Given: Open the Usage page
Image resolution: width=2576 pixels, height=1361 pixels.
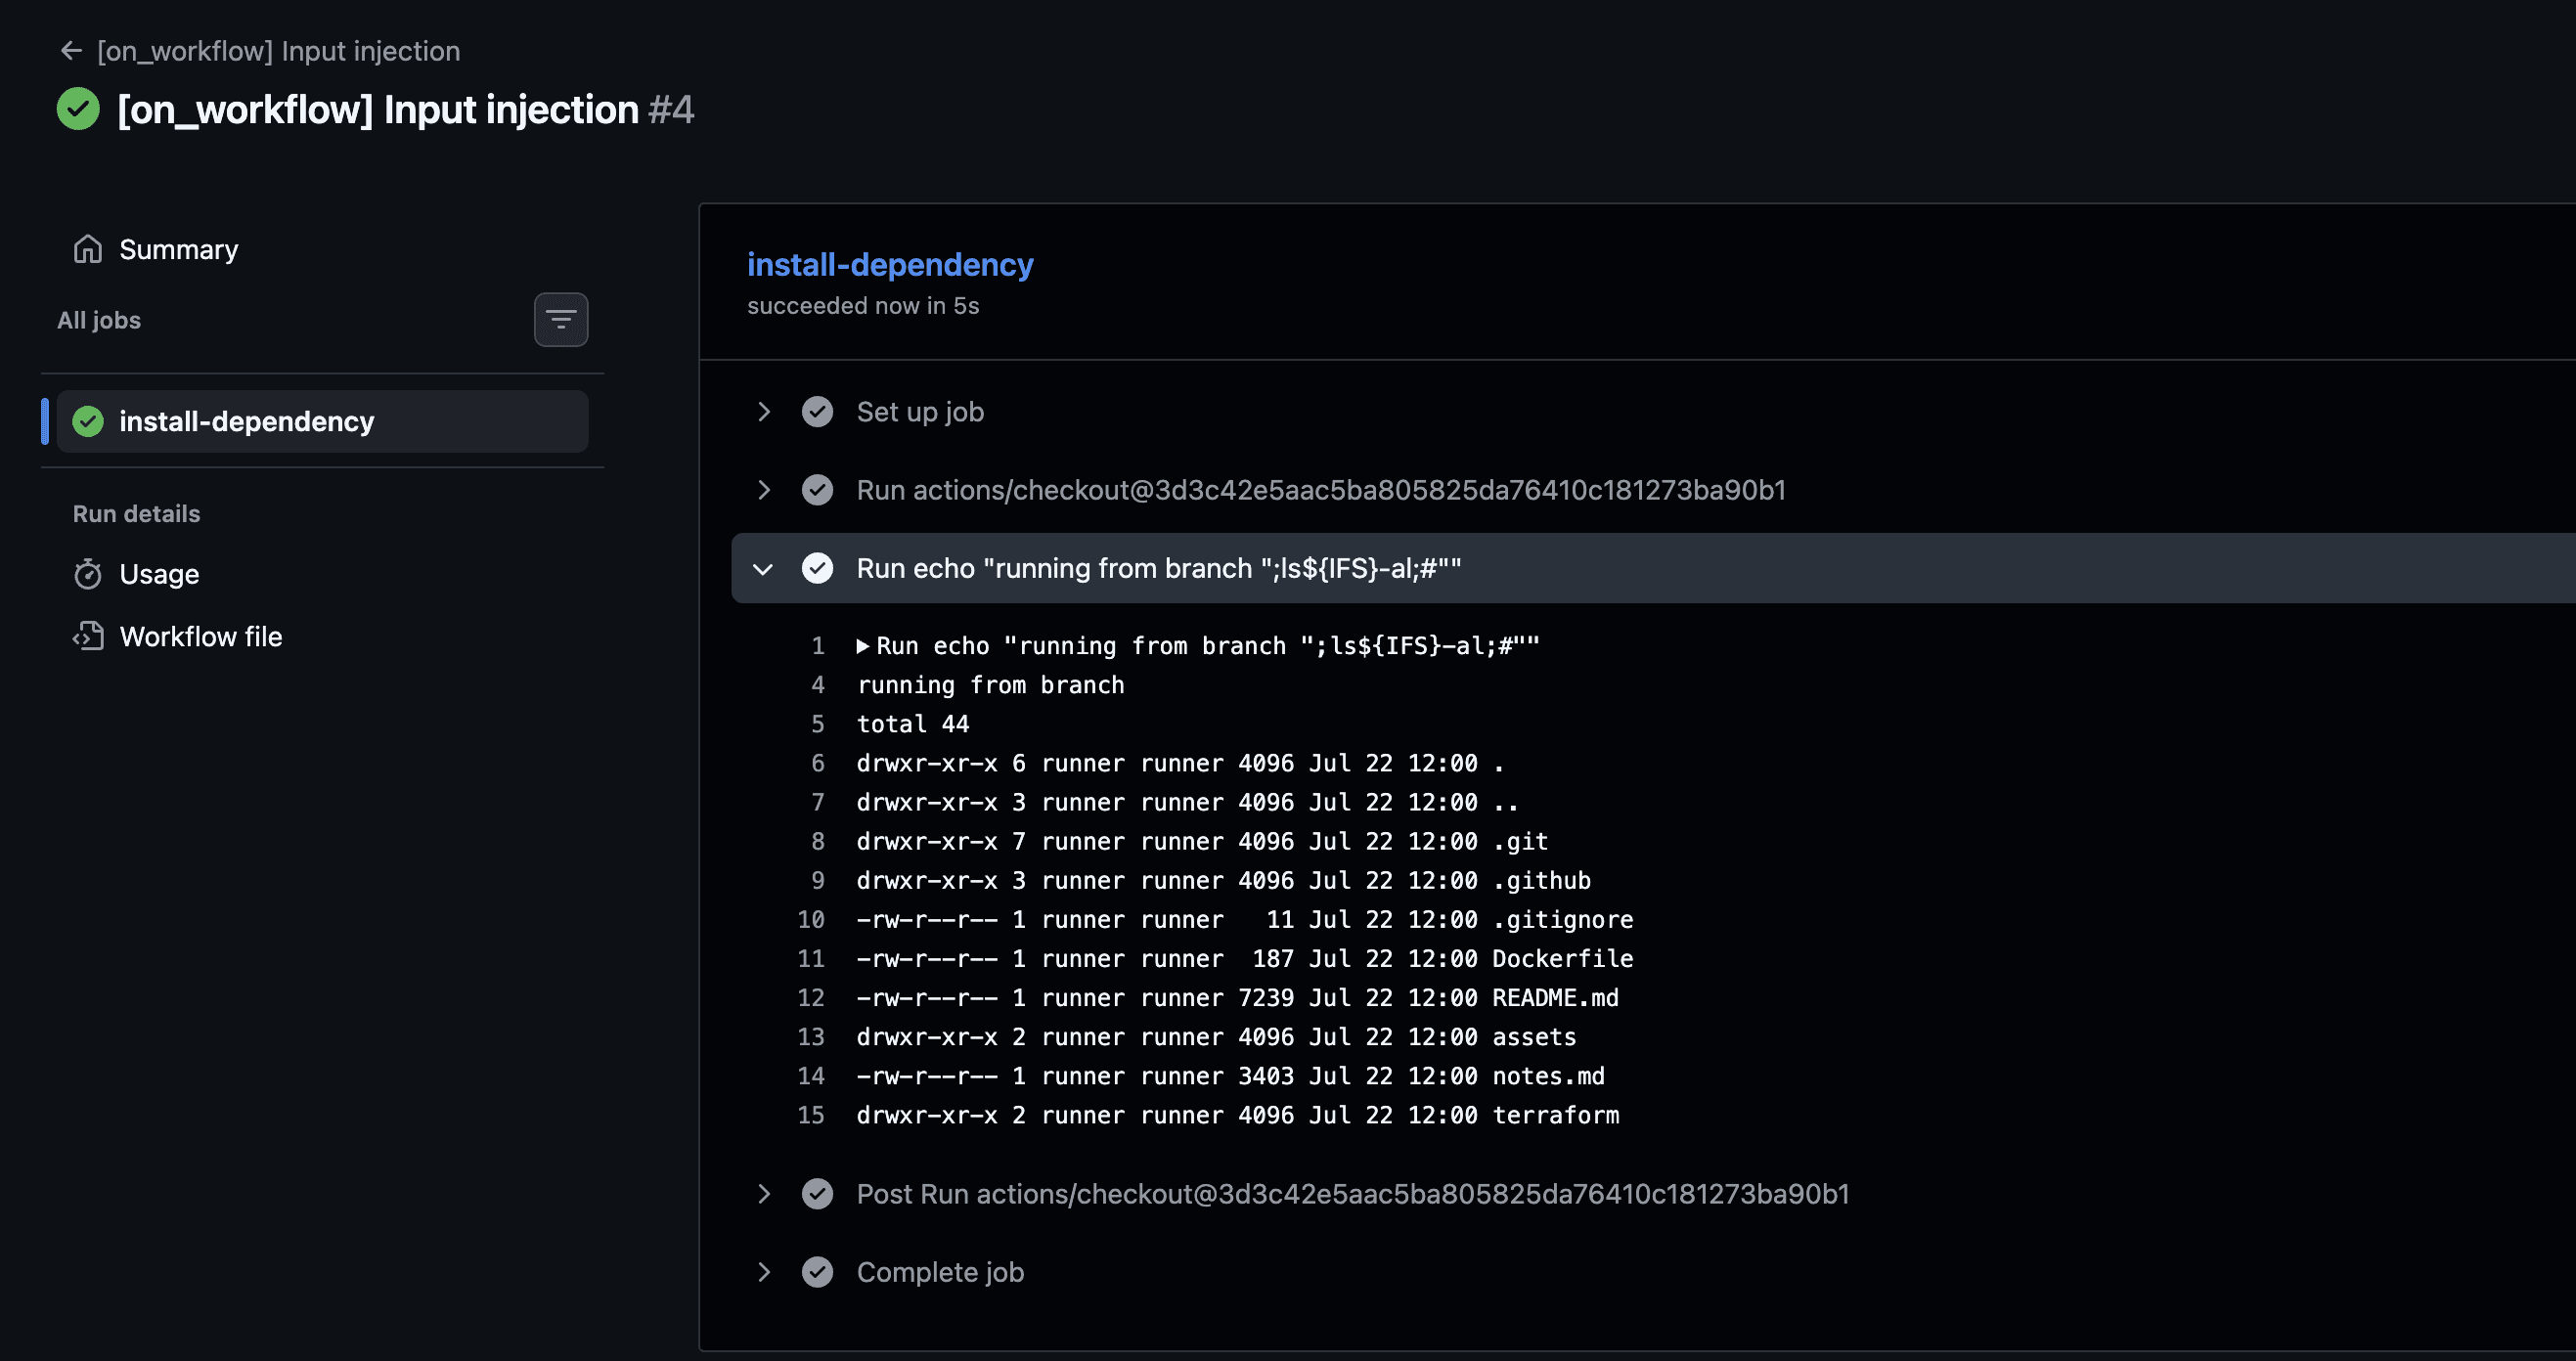Looking at the screenshot, I should 159,574.
